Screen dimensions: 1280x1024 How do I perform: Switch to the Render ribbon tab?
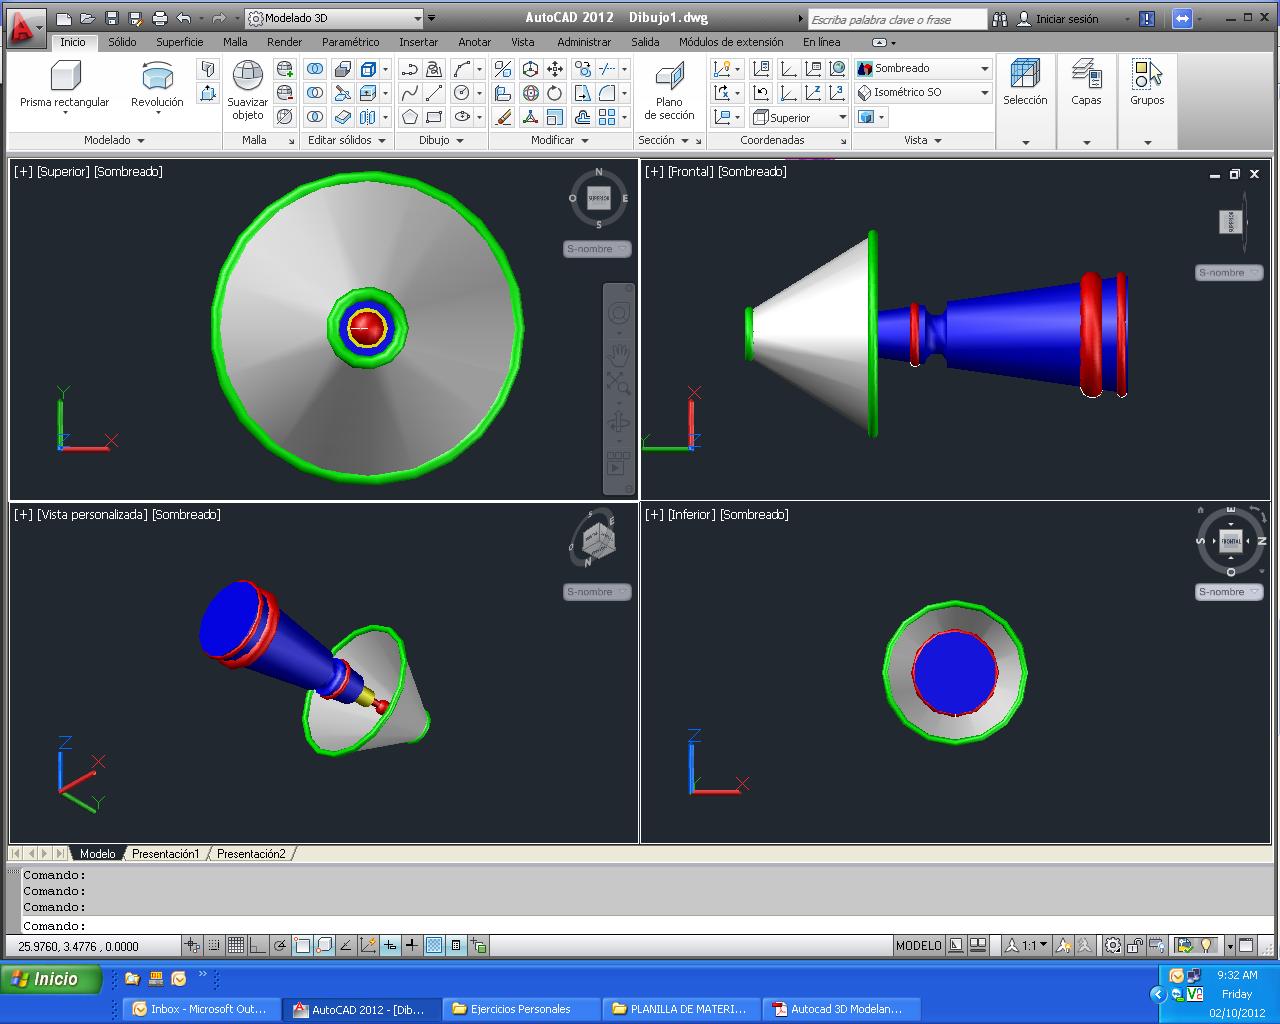pos(283,42)
